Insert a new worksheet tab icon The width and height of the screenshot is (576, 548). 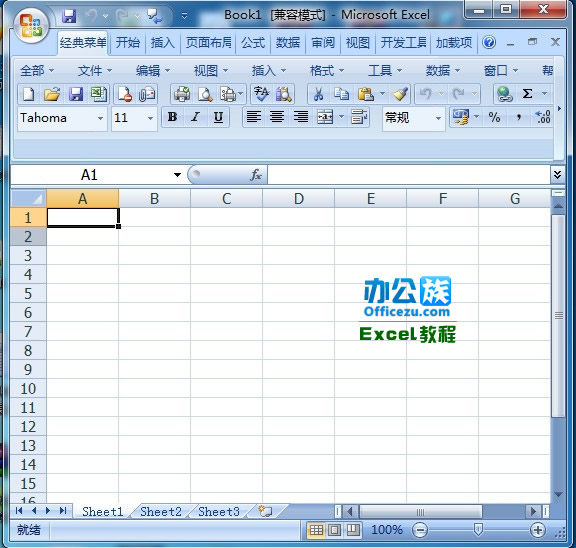pyautogui.click(x=265, y=511)
